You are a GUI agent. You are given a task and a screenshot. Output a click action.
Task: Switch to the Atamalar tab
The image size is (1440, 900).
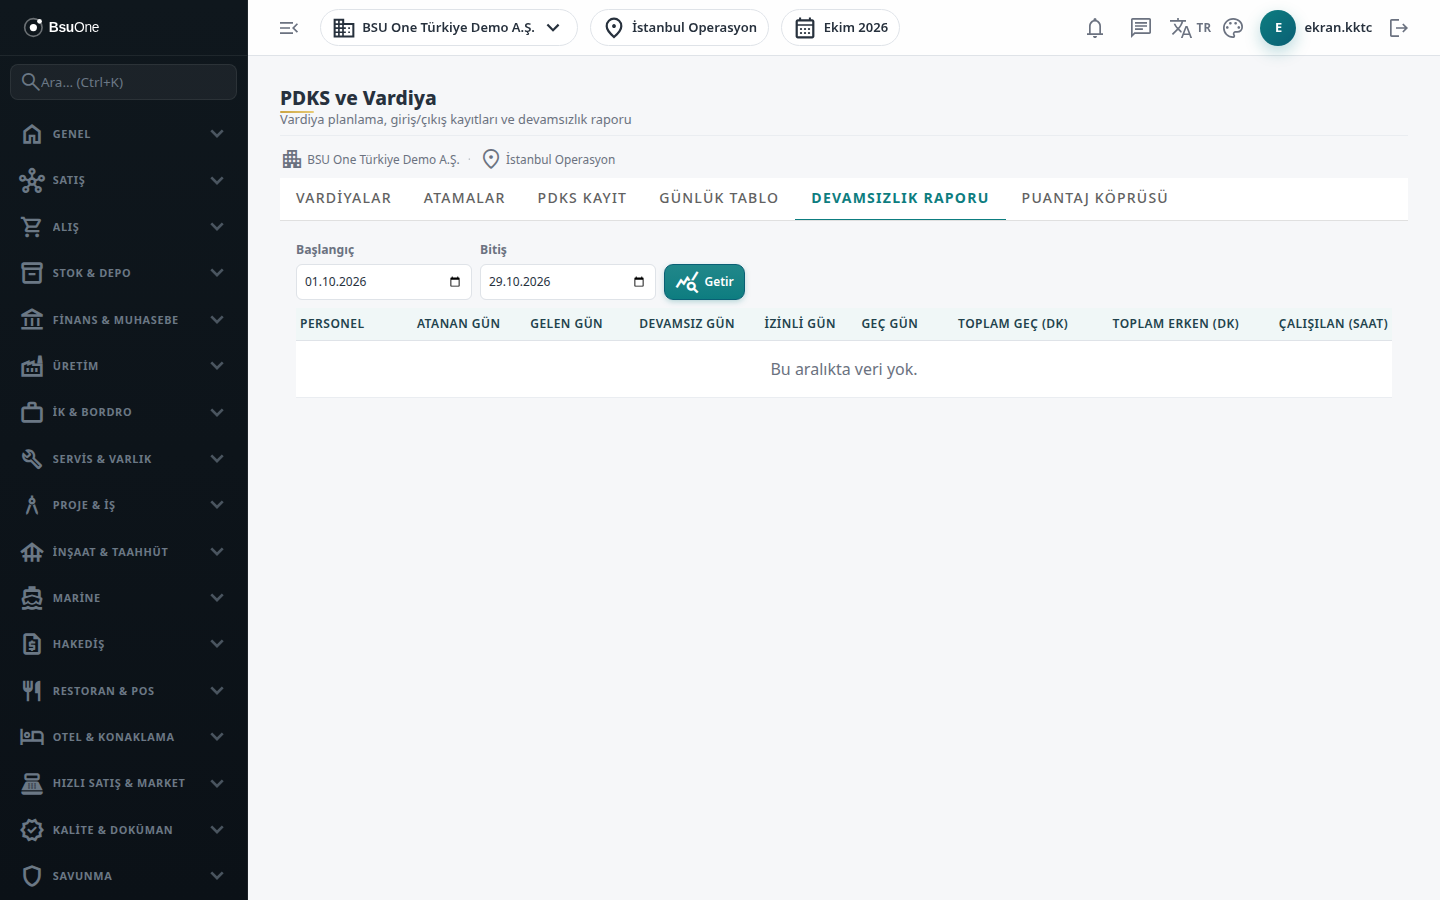pos(464,198)
